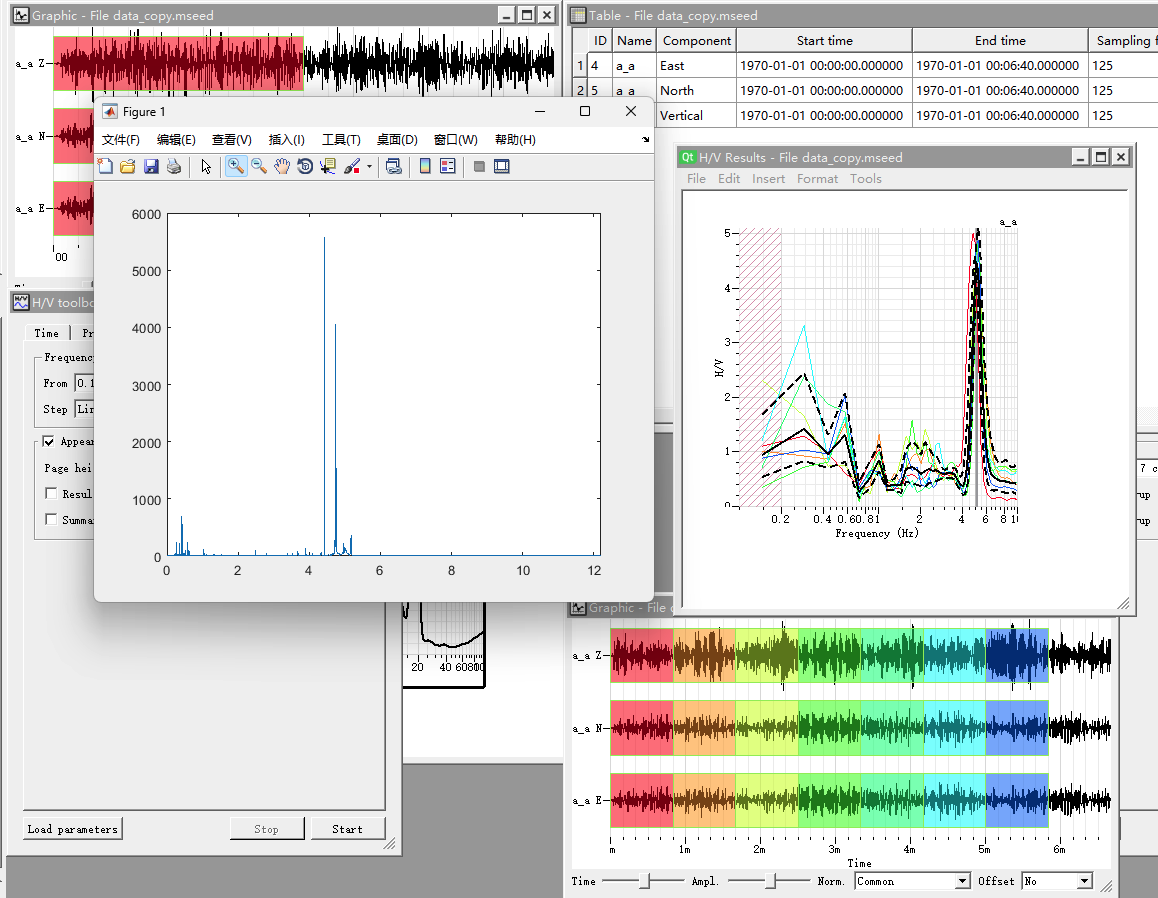
Task: Insert a legend via toolbar icon
Action: 448,166
